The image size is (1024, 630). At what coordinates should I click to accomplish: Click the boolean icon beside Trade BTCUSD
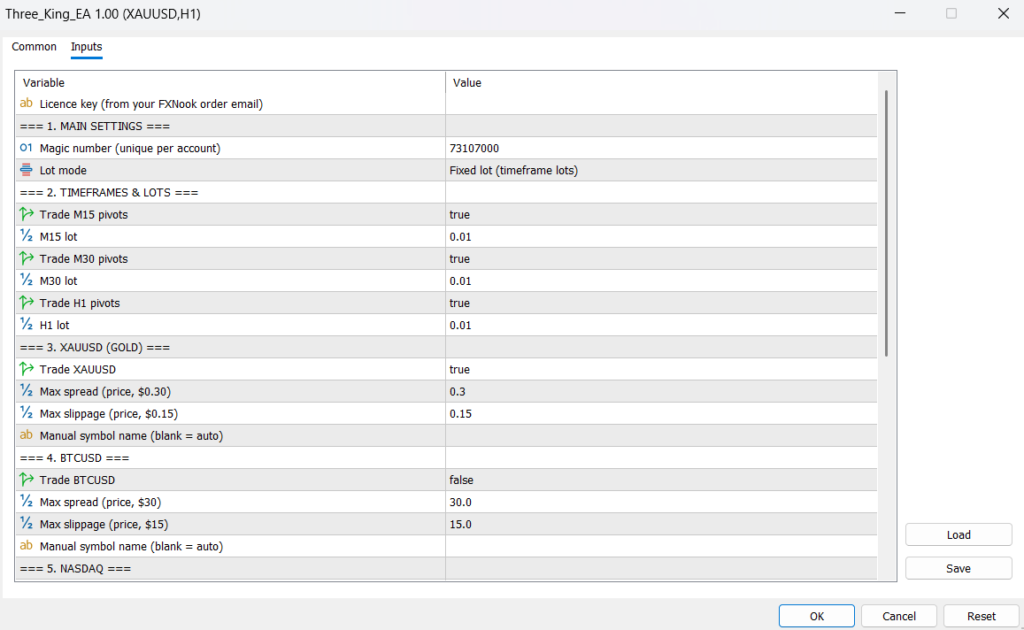(x=26, y=480)
